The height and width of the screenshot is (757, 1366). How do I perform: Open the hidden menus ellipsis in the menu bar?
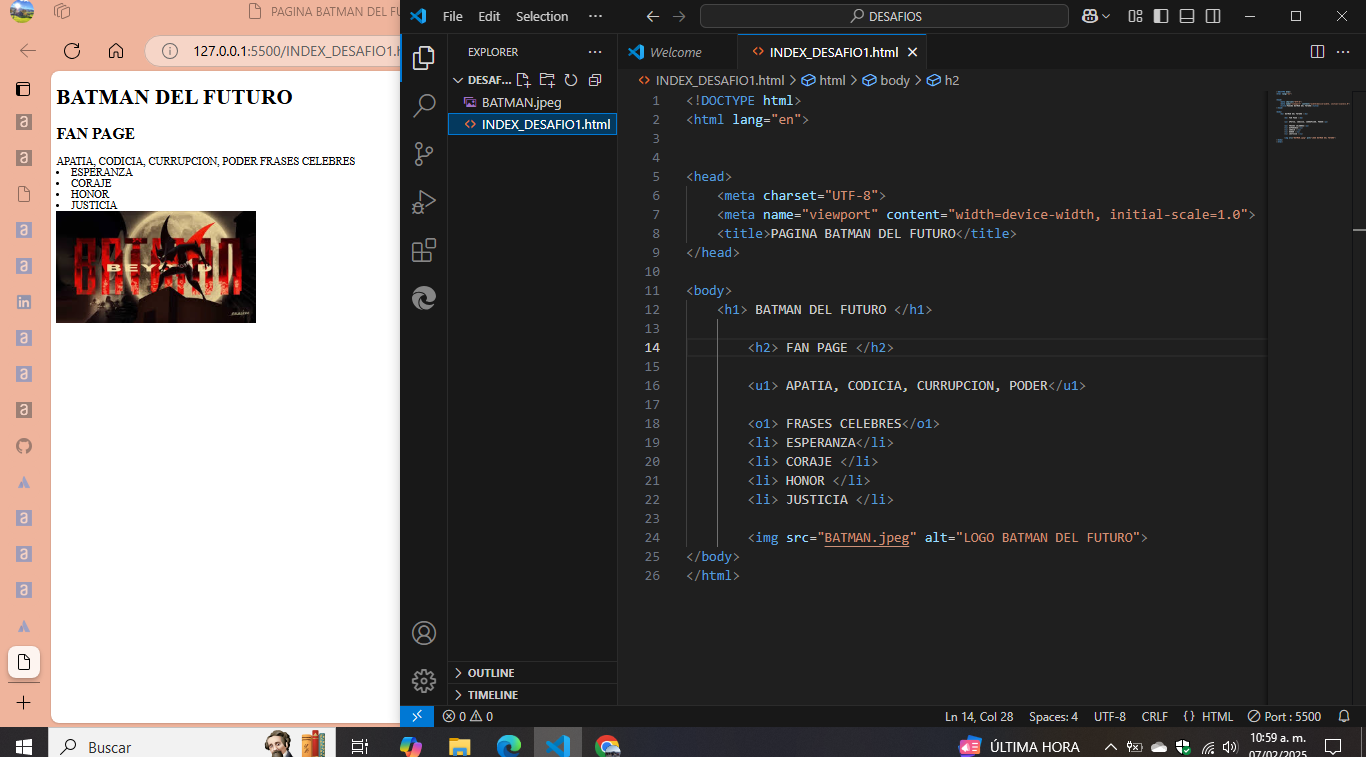point(596,16)
